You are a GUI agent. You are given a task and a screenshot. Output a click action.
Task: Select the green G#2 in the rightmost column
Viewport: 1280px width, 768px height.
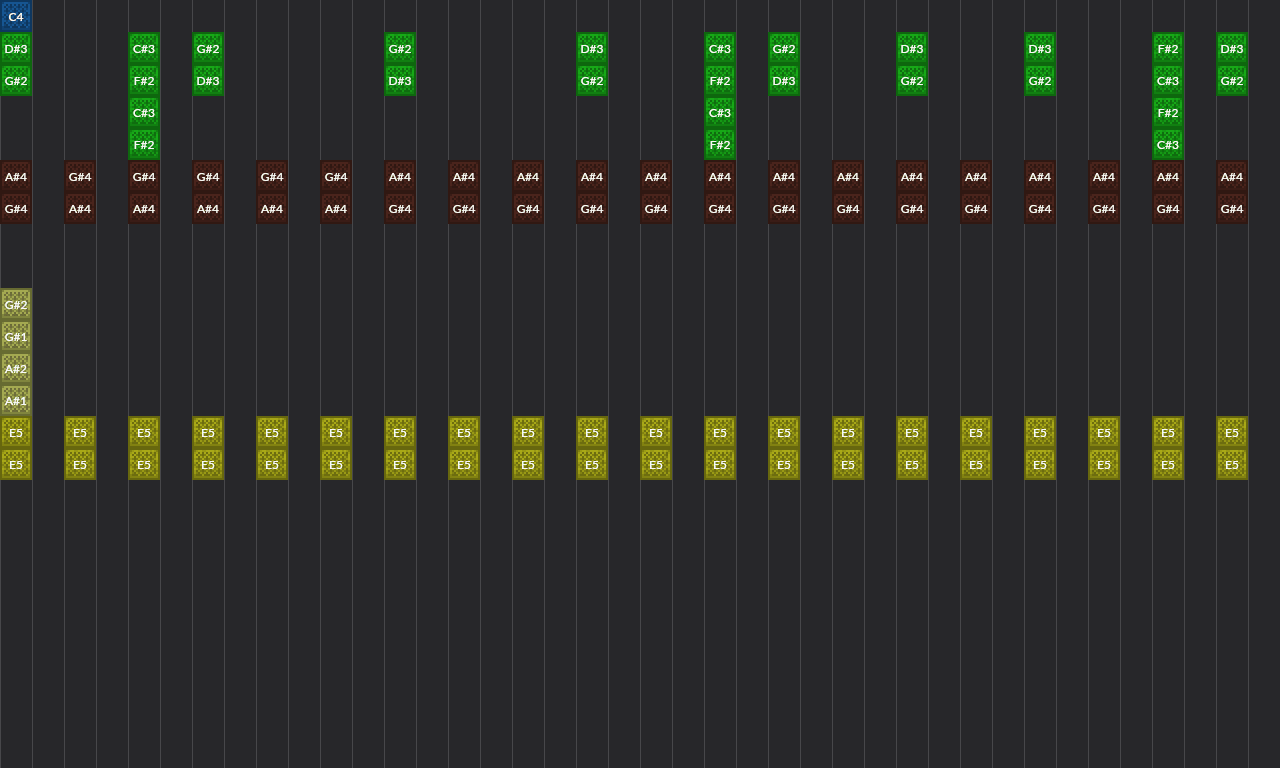tap(1232, 81)
